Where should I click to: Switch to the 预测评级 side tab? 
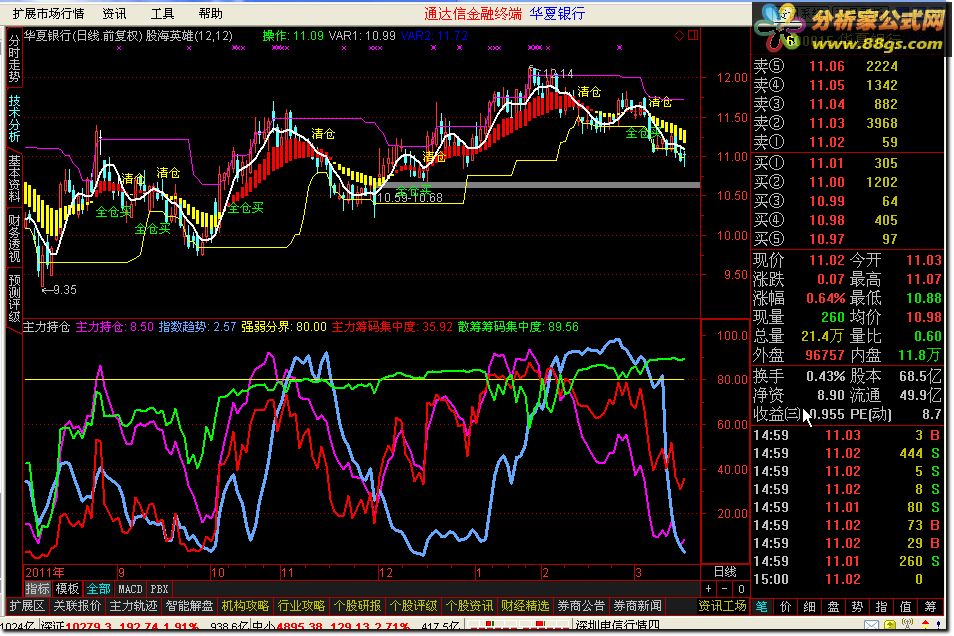(x=14, y=298)
